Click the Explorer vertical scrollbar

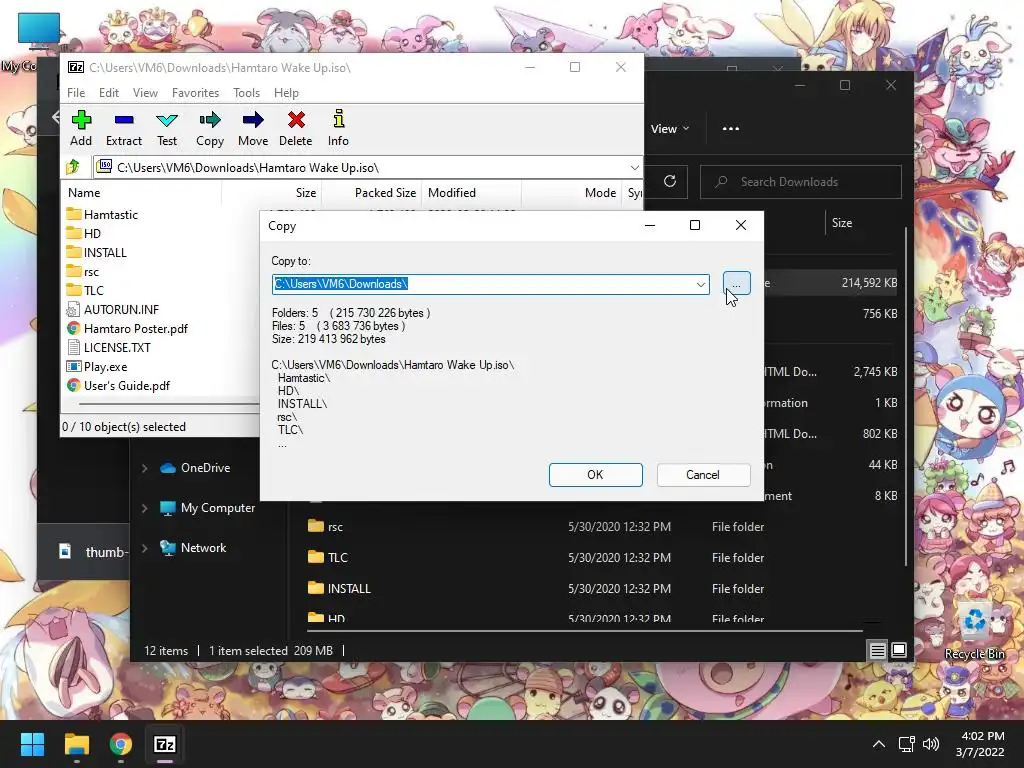(906, 396)
